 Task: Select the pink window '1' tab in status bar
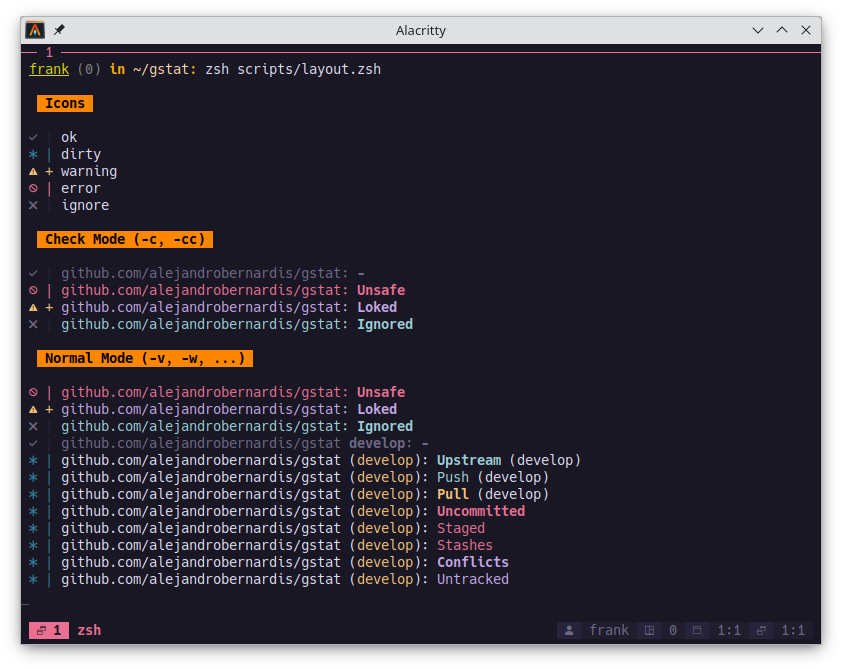49,630
